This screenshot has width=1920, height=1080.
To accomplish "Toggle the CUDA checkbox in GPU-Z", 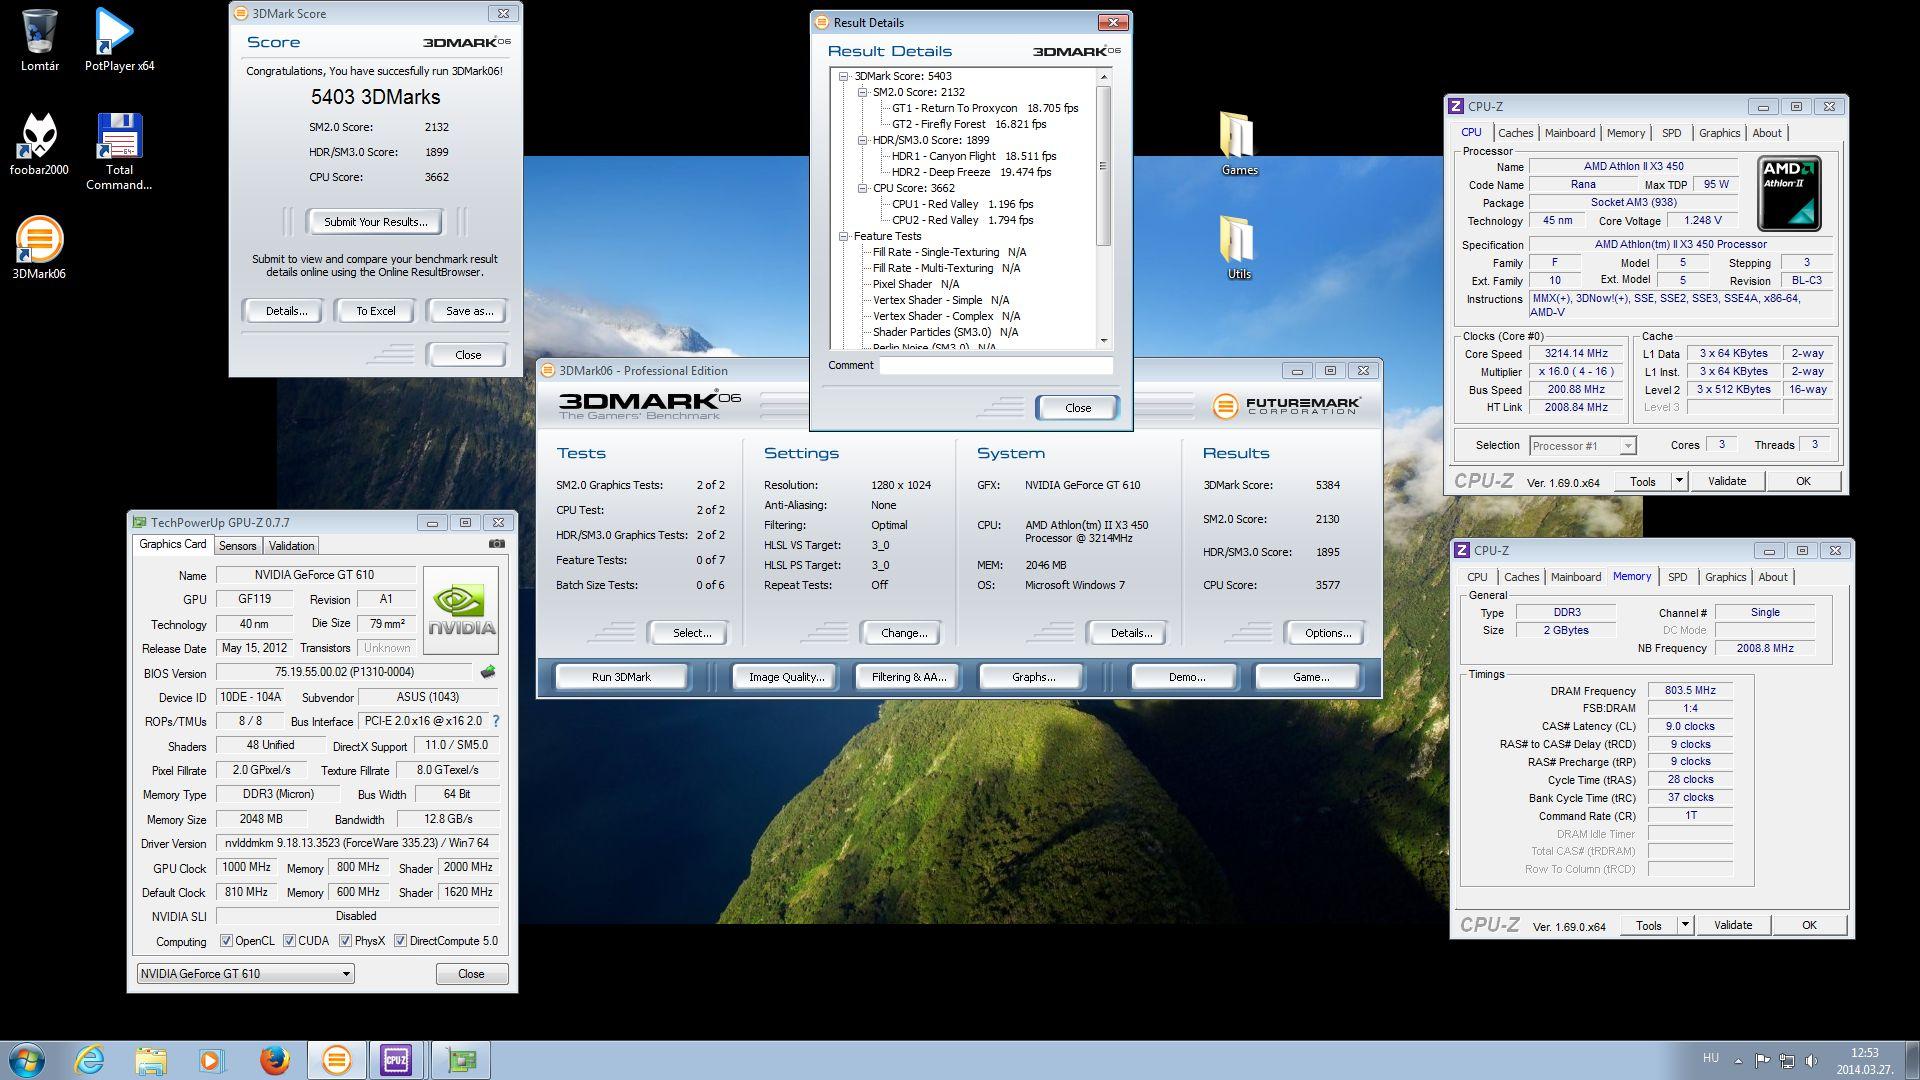I will click(289, 941).
